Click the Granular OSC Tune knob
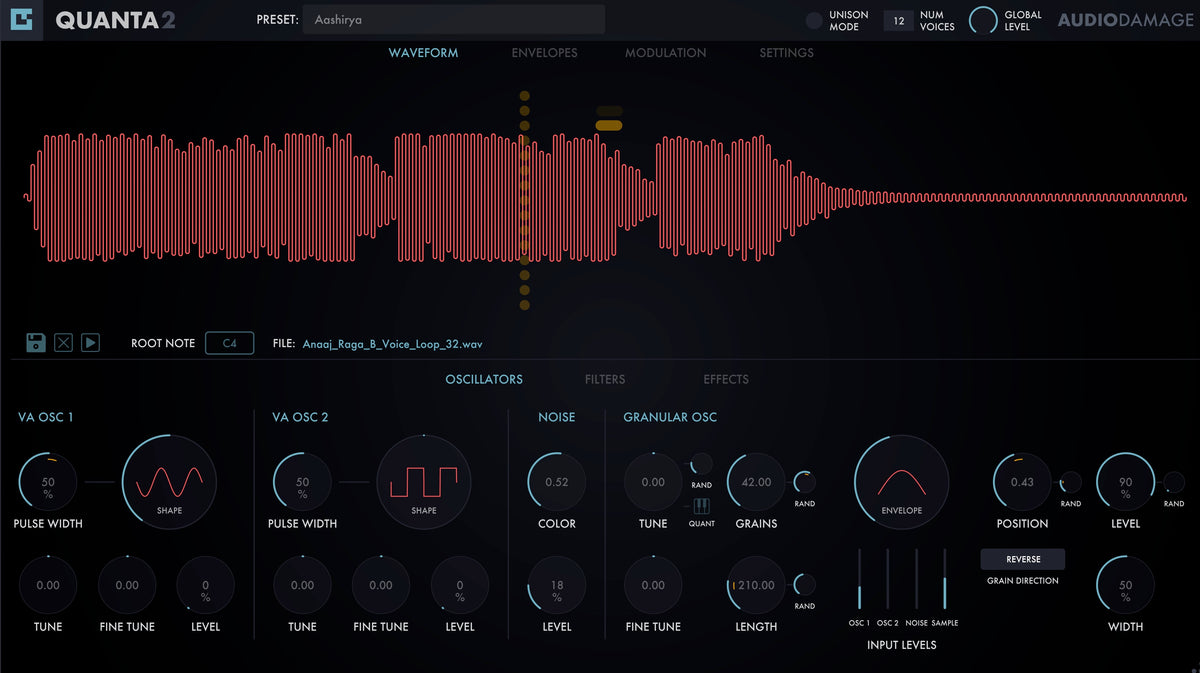The height and width of the screenshot is (673, 1200). pos(653,482)
